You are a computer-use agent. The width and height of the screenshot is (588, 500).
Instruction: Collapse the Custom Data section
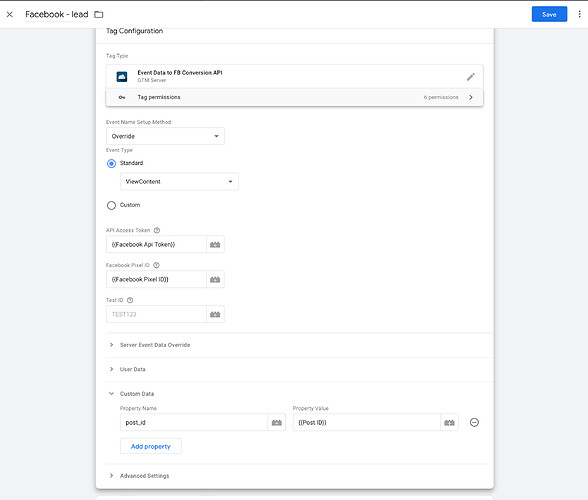tap(111, 393)
